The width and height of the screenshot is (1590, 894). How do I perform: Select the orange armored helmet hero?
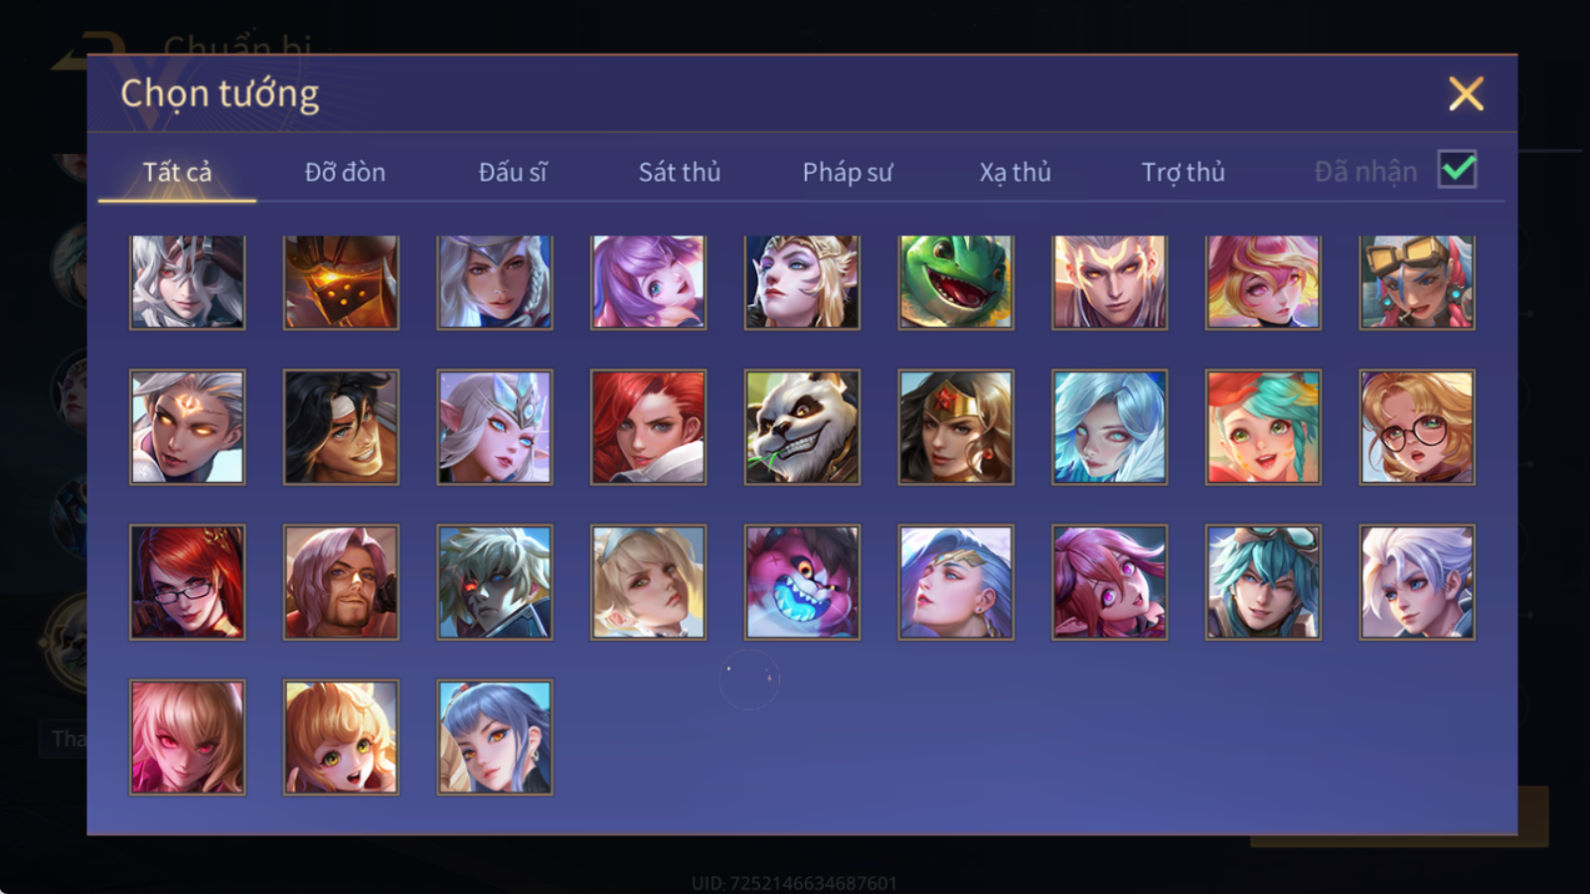[340, 282]
